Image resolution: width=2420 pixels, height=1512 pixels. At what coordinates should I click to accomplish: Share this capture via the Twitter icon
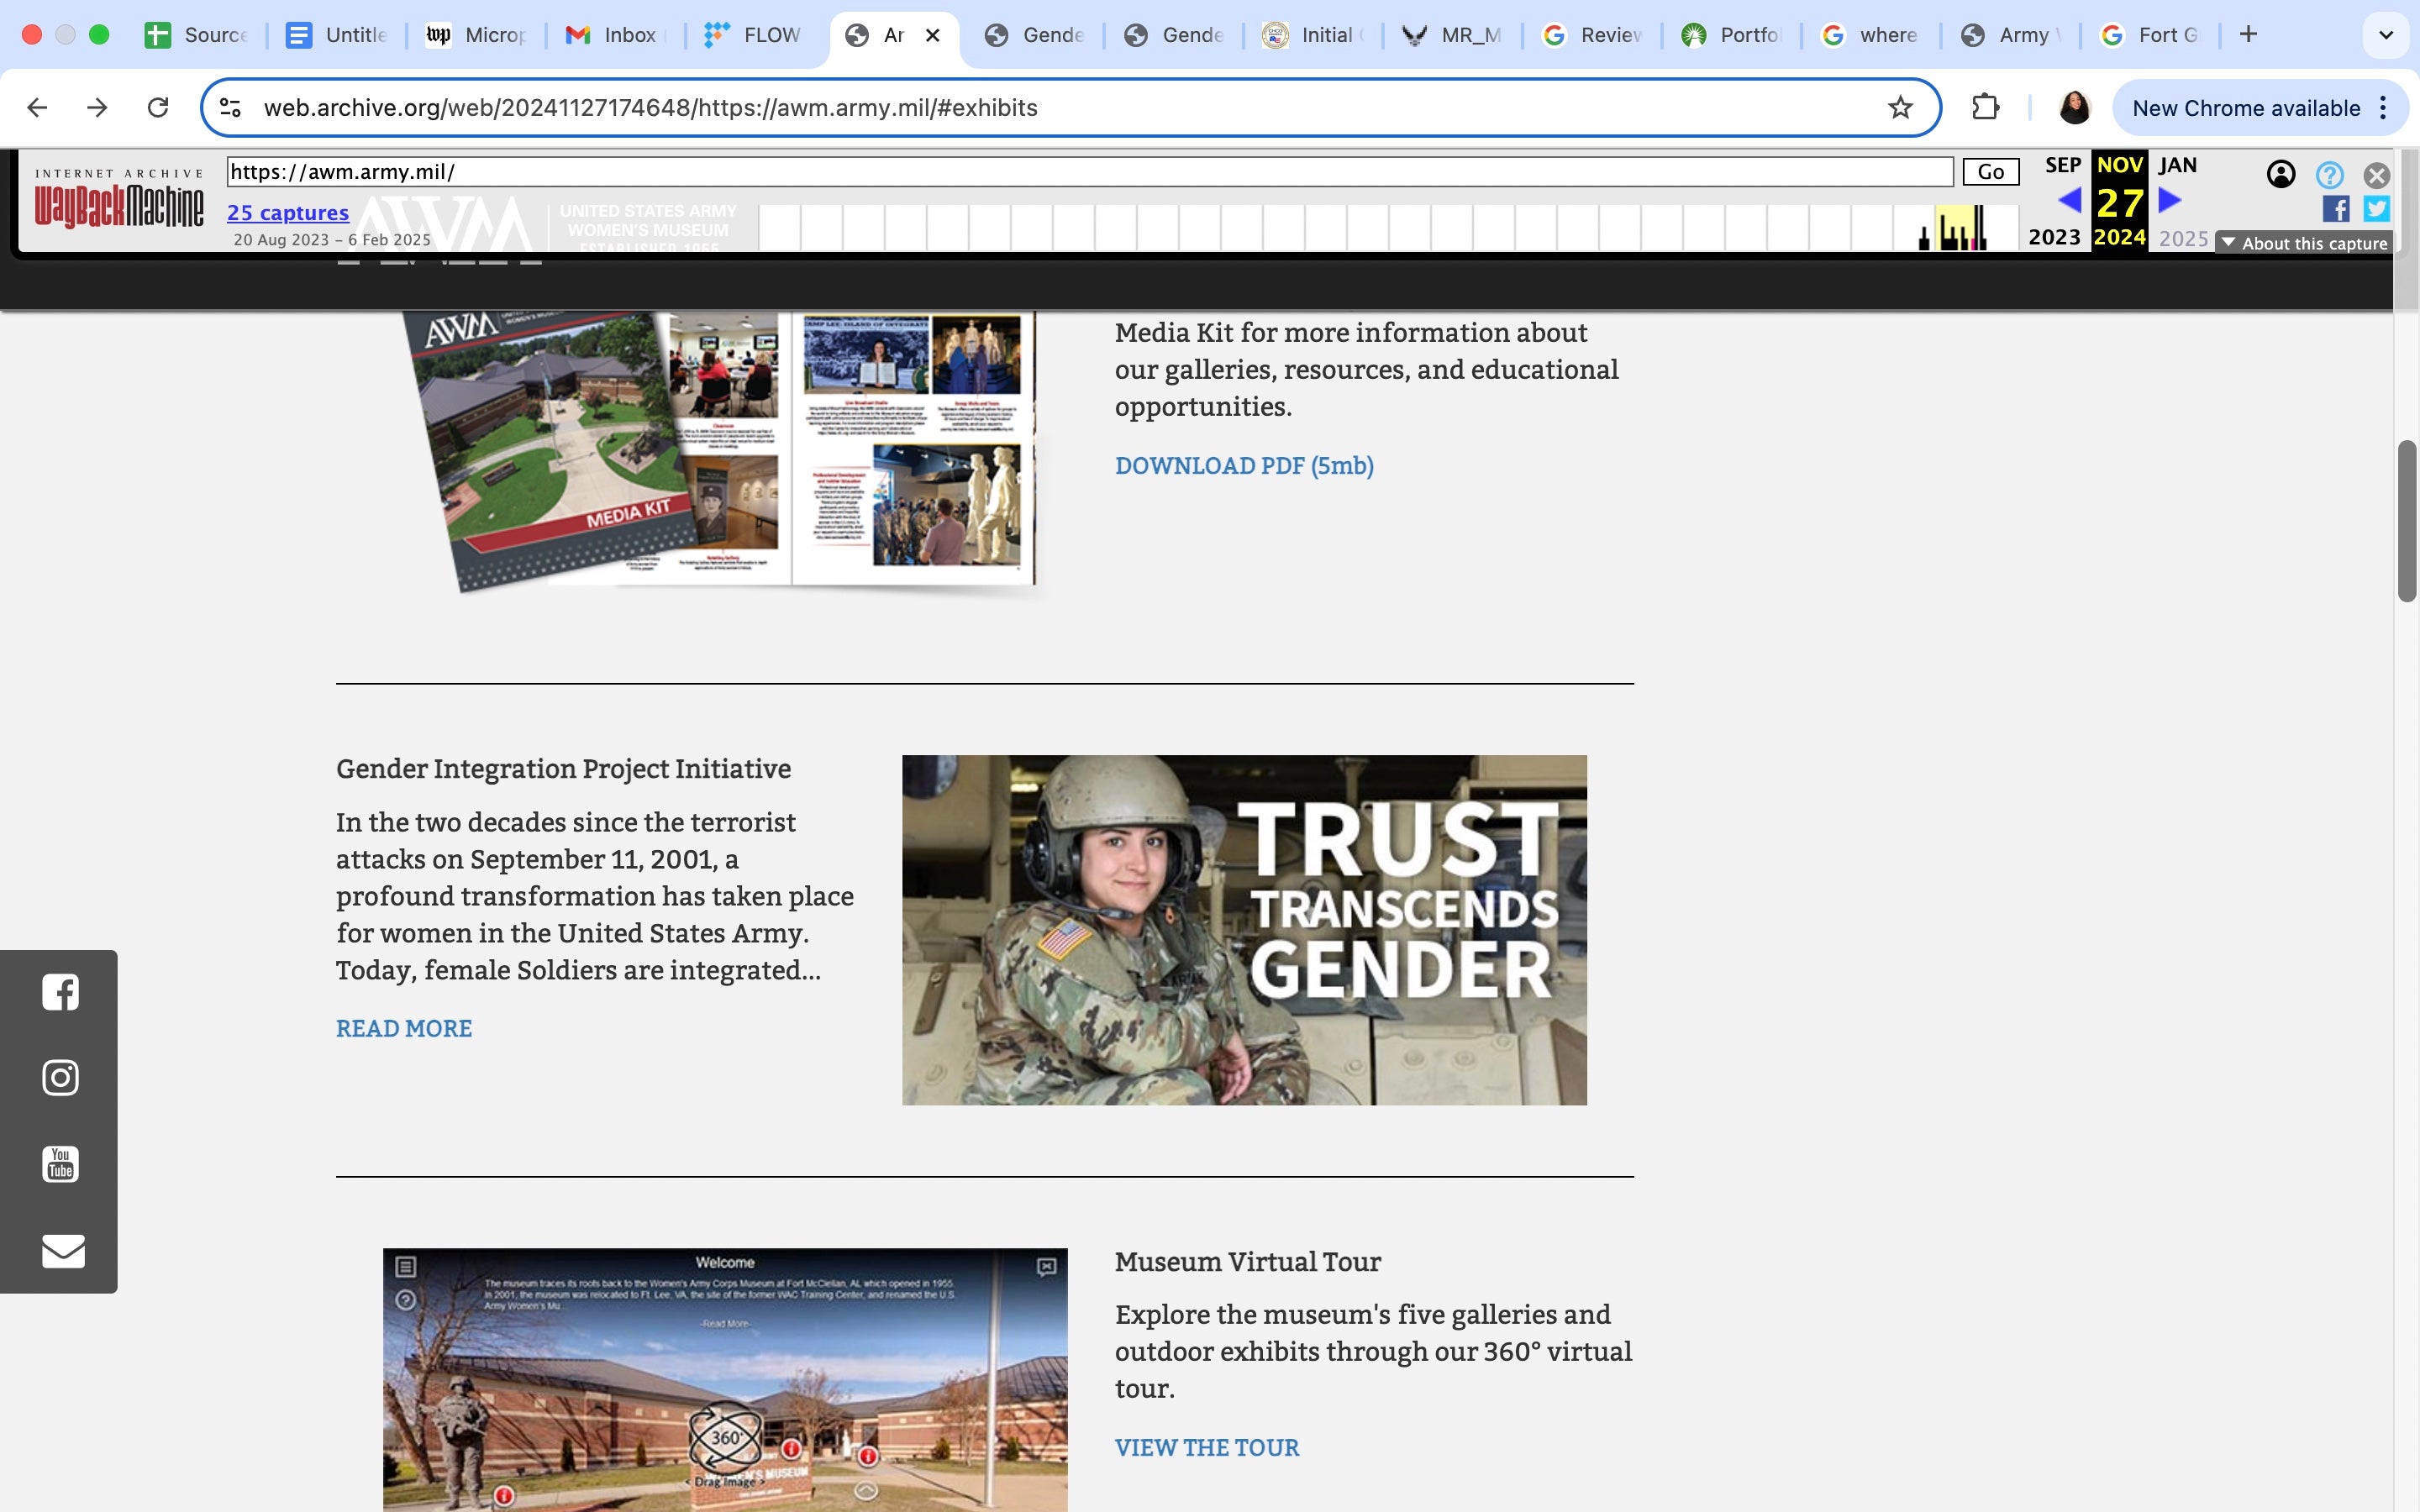pos(2375,209)
